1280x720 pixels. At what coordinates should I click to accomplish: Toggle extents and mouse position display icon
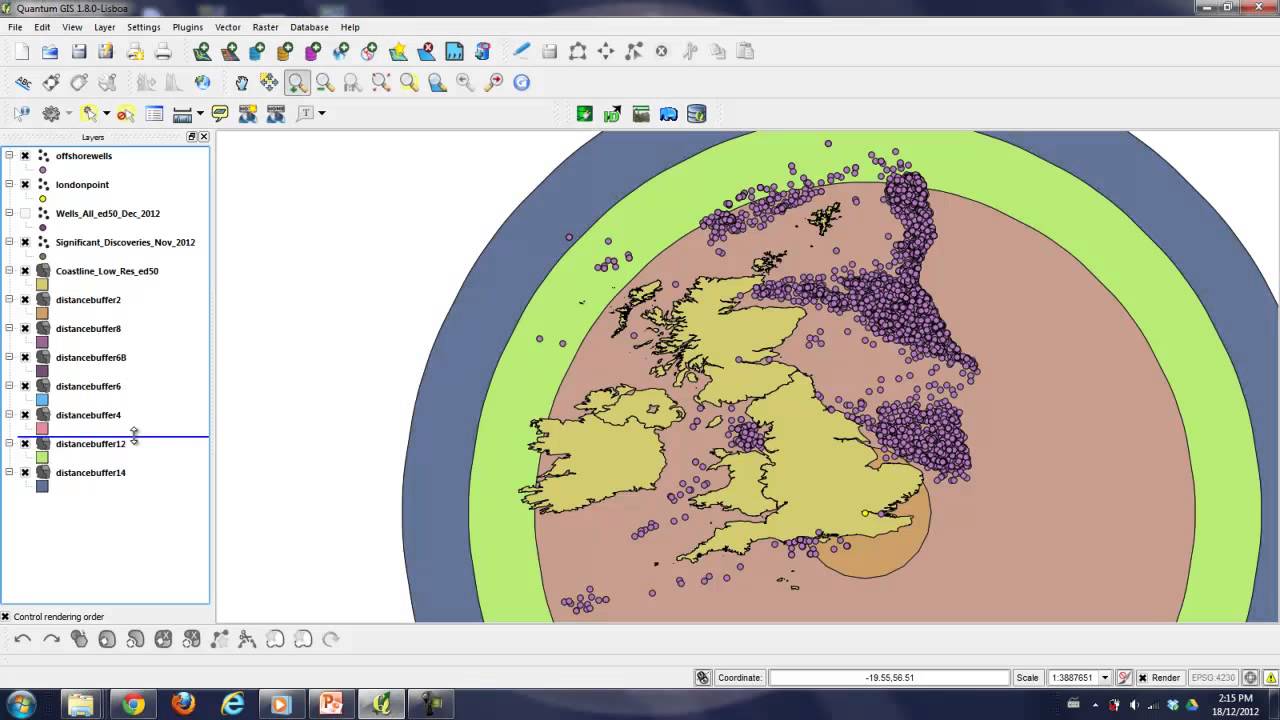(703, 677)
